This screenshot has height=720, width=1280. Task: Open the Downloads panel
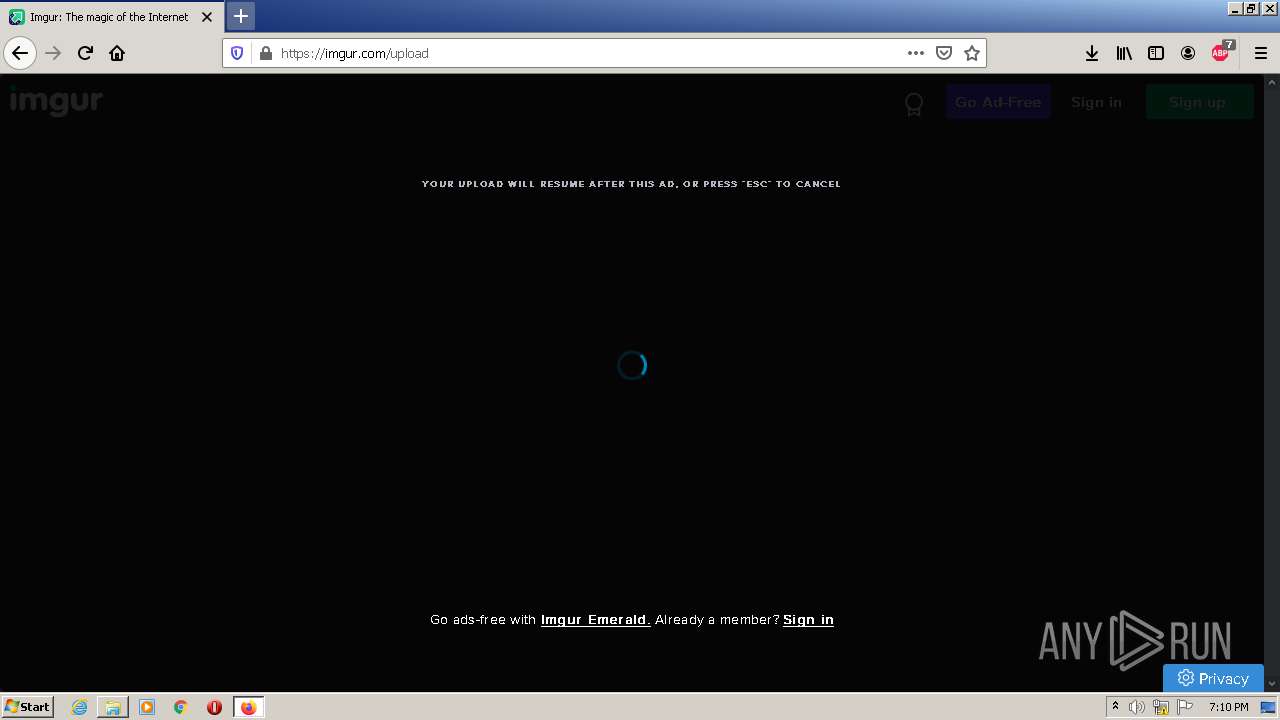coord(1092,53)
